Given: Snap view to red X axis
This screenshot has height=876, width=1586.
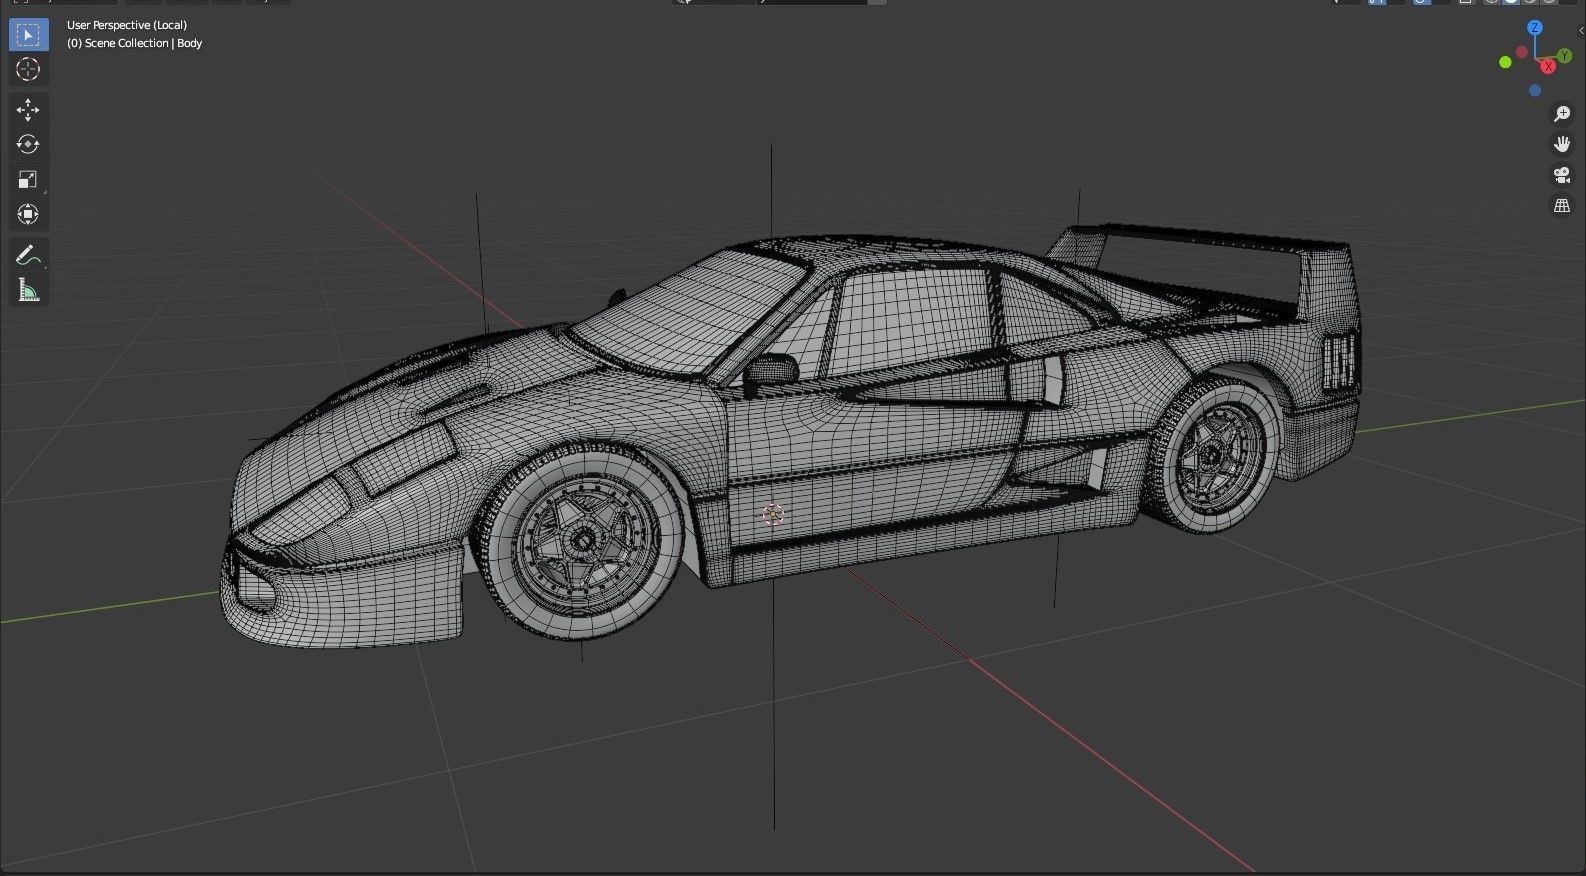Looking at the screenshot, I should coord(1548,66).
